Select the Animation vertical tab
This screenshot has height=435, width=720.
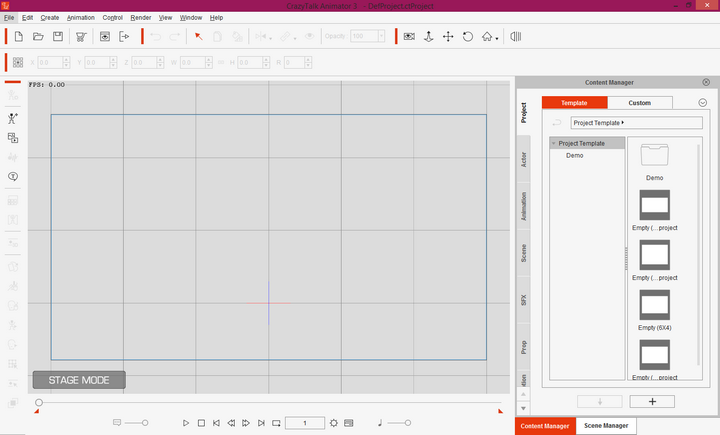(523, 206)
